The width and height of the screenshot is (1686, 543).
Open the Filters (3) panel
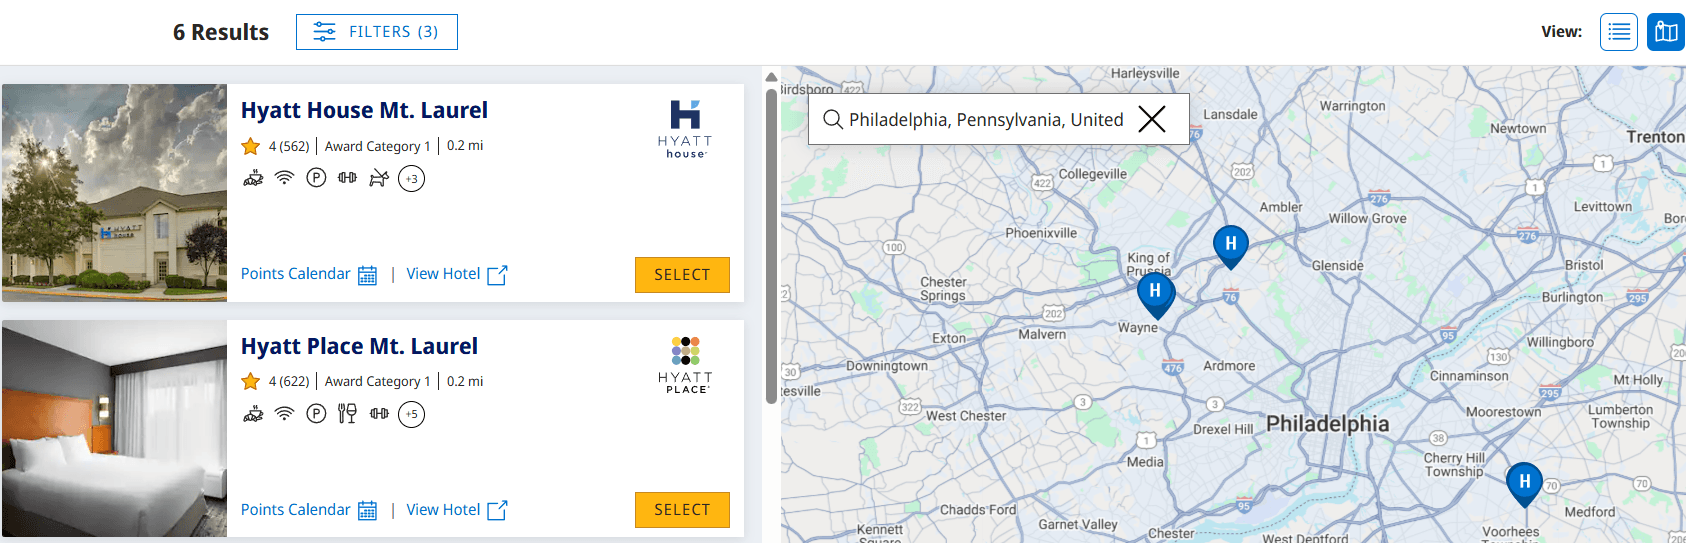[x=377, y=32]
